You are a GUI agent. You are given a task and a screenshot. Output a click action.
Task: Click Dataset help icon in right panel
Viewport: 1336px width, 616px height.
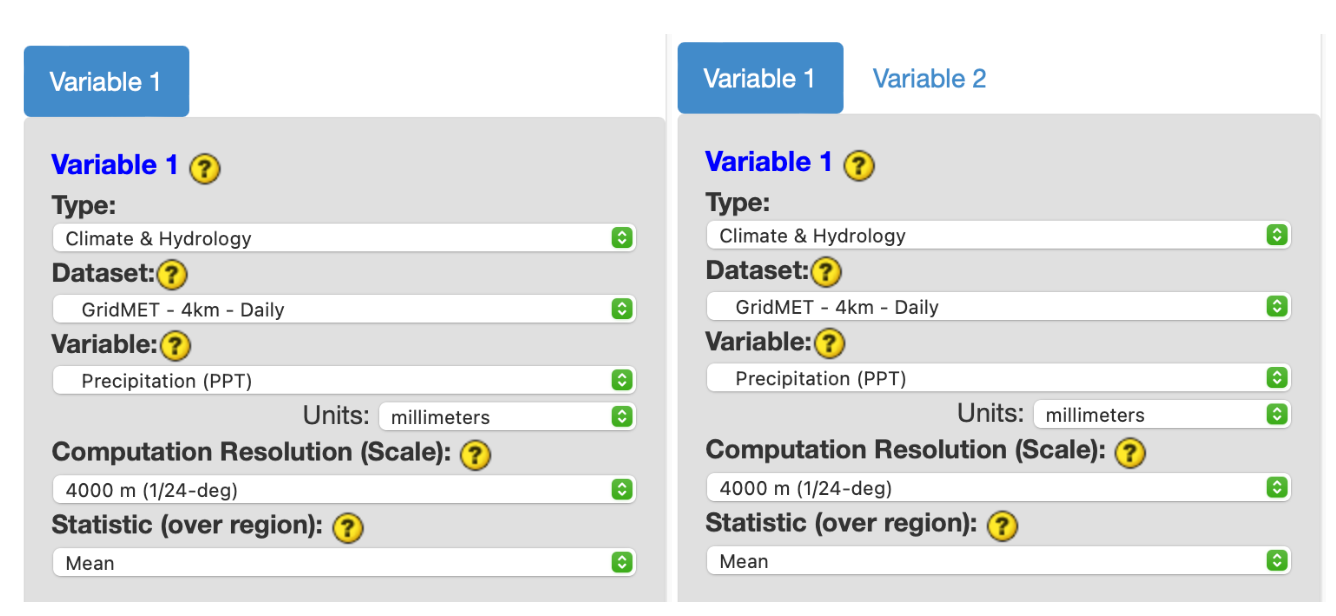tap(826, 272)
